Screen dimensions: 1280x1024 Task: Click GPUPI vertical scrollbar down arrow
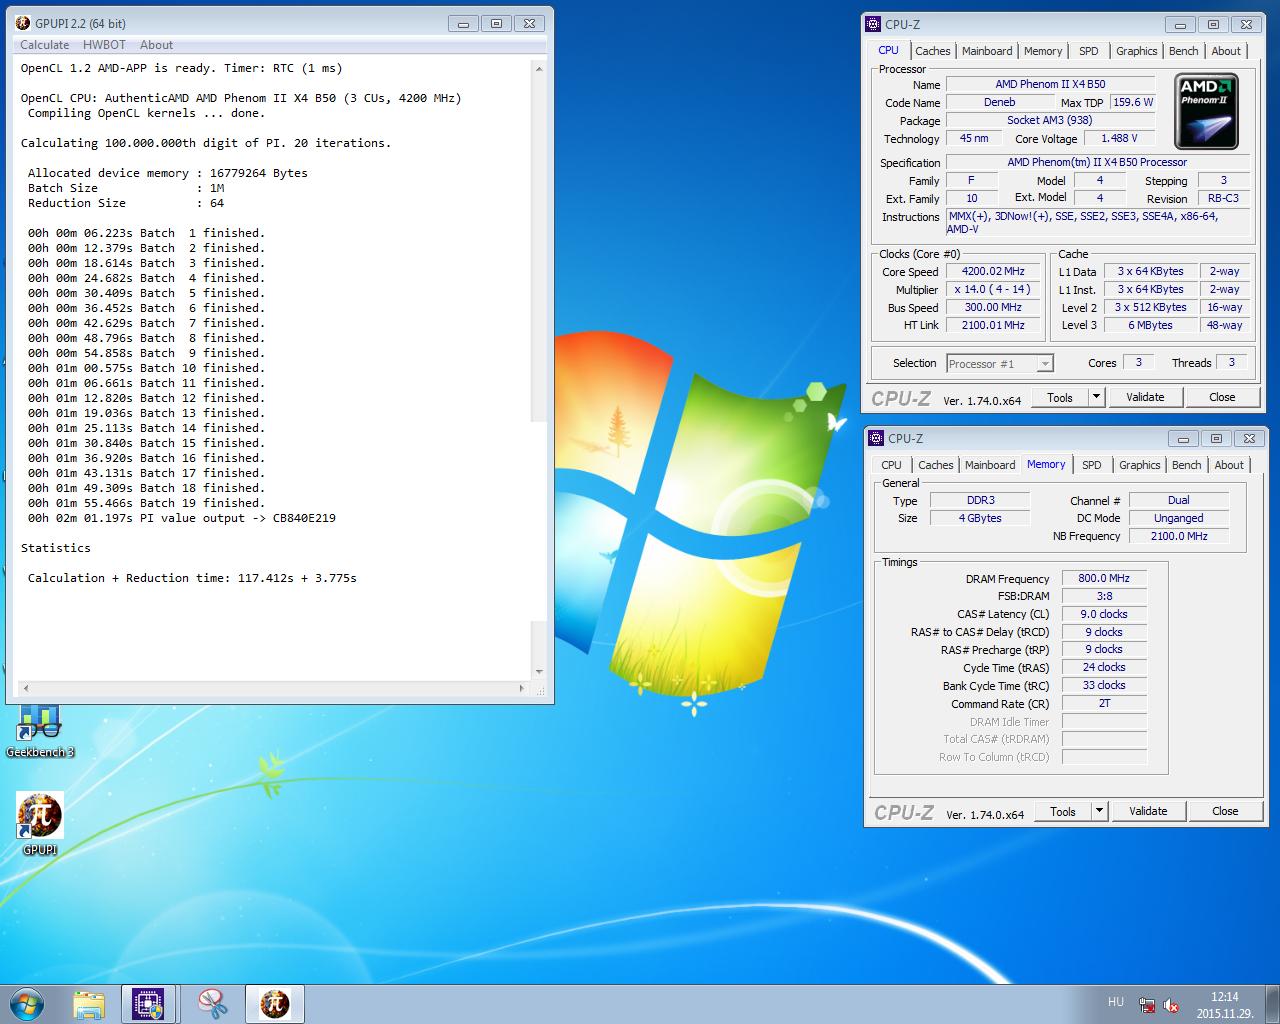point(540,672)
